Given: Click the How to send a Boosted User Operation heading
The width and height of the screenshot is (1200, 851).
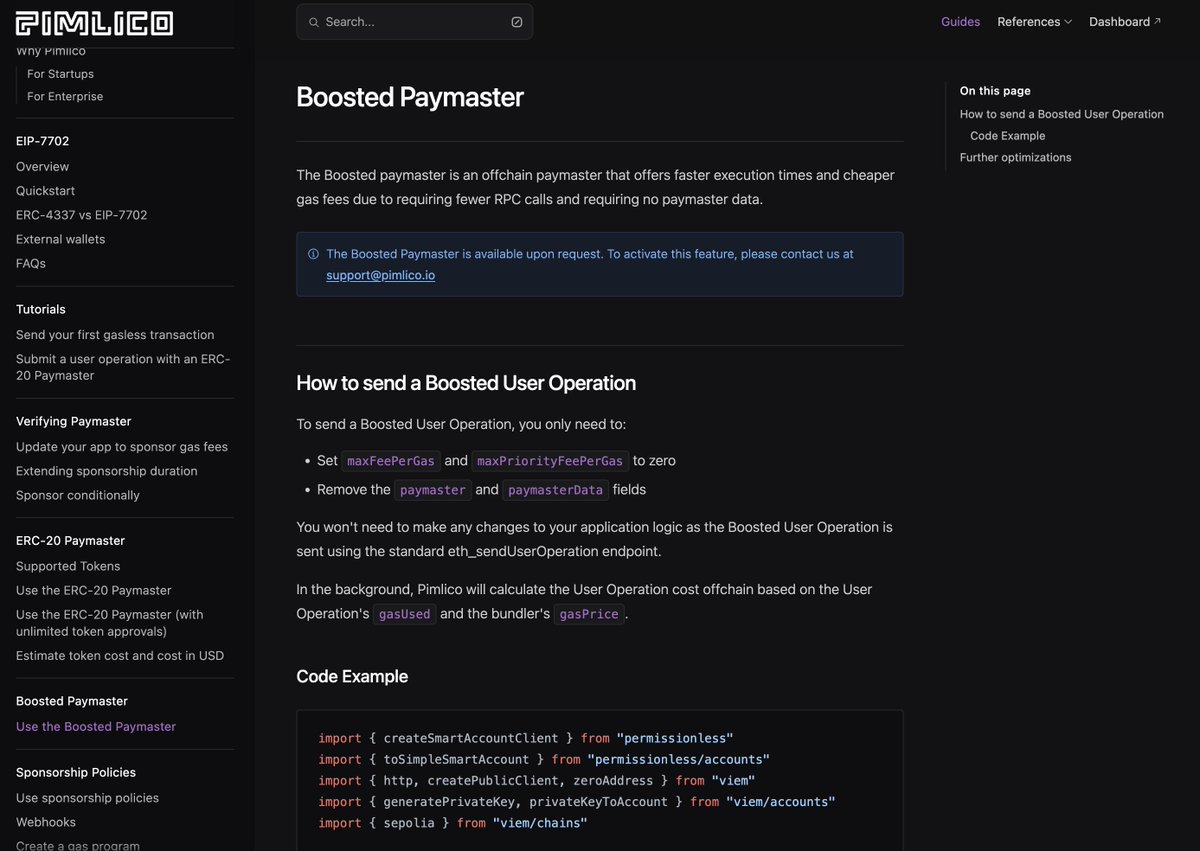Looking at the screenshot, I should 466,383.
